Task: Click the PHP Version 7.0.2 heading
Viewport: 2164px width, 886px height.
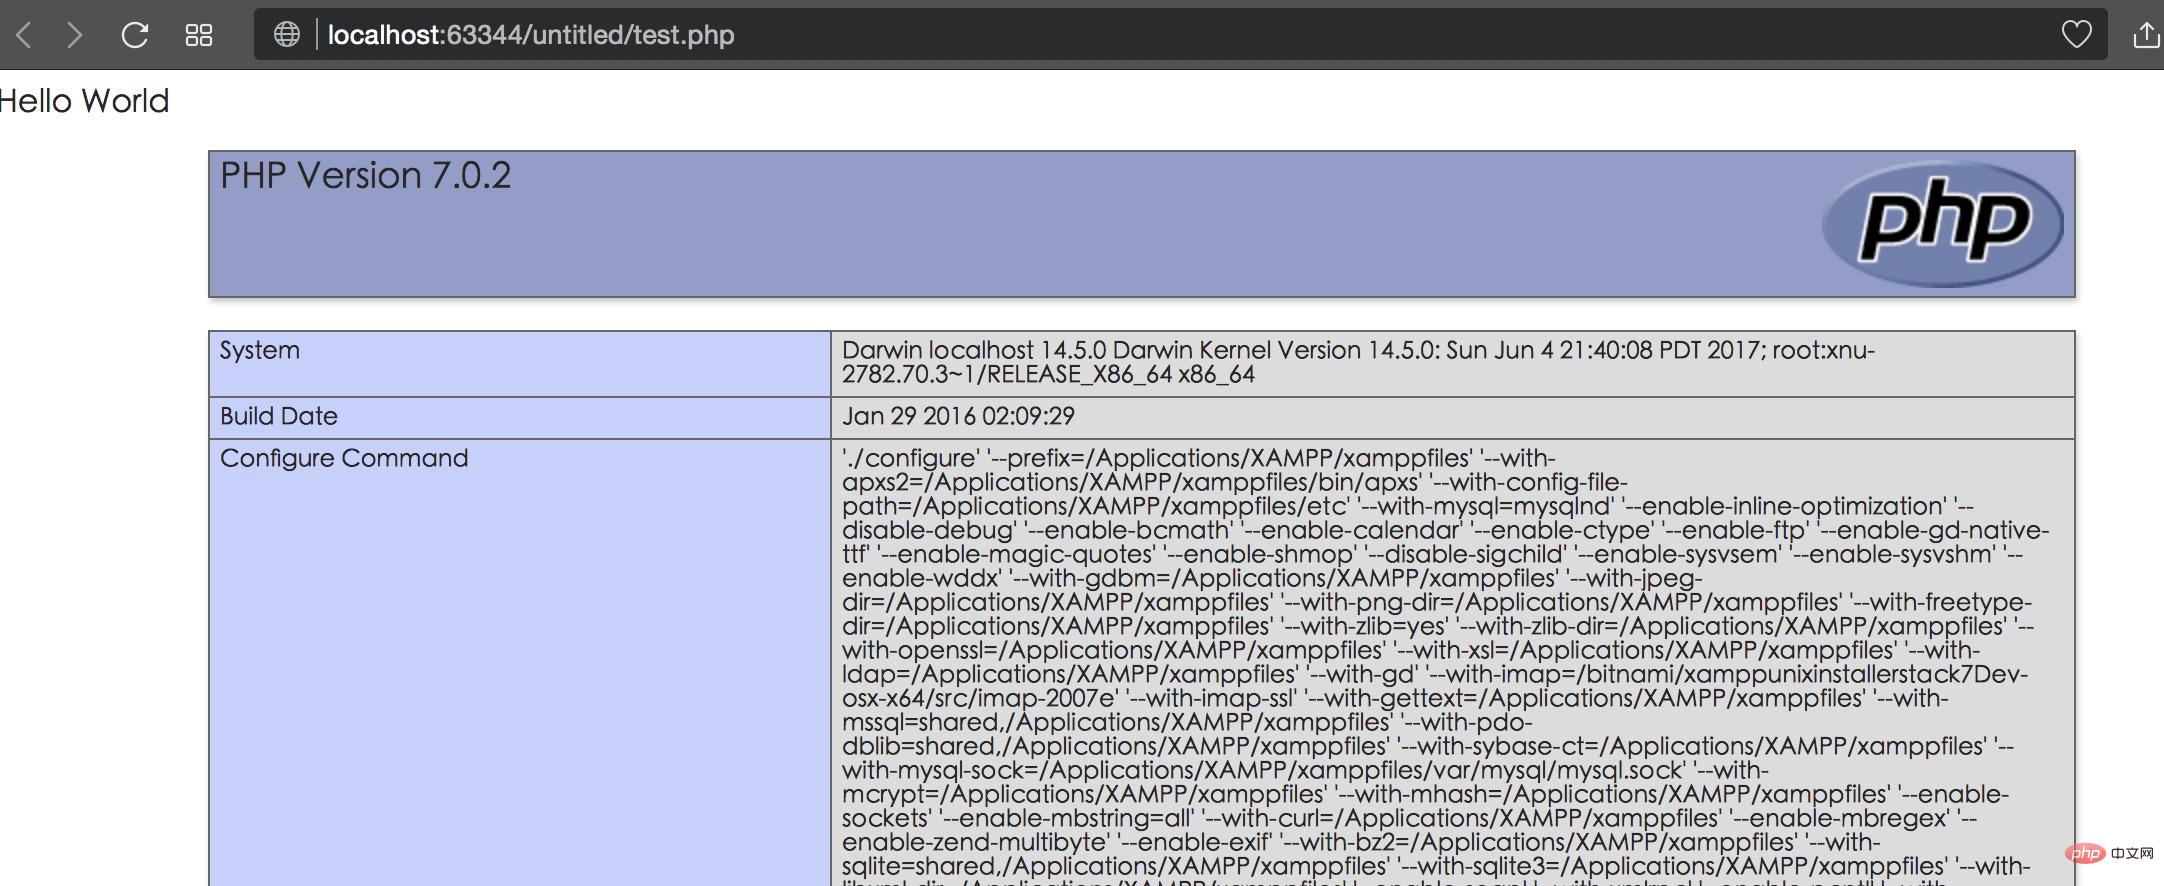Action: (x=366, y=176)
